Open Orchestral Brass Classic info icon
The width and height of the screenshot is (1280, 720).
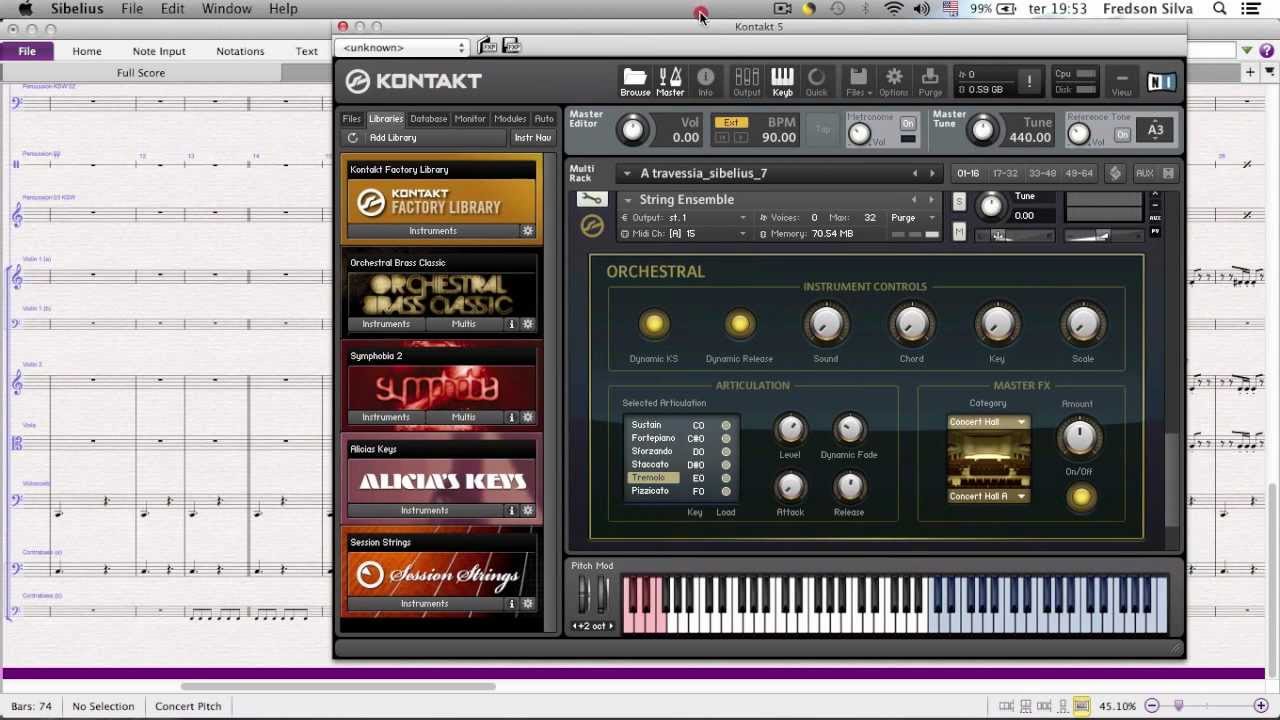pos(512,324)
